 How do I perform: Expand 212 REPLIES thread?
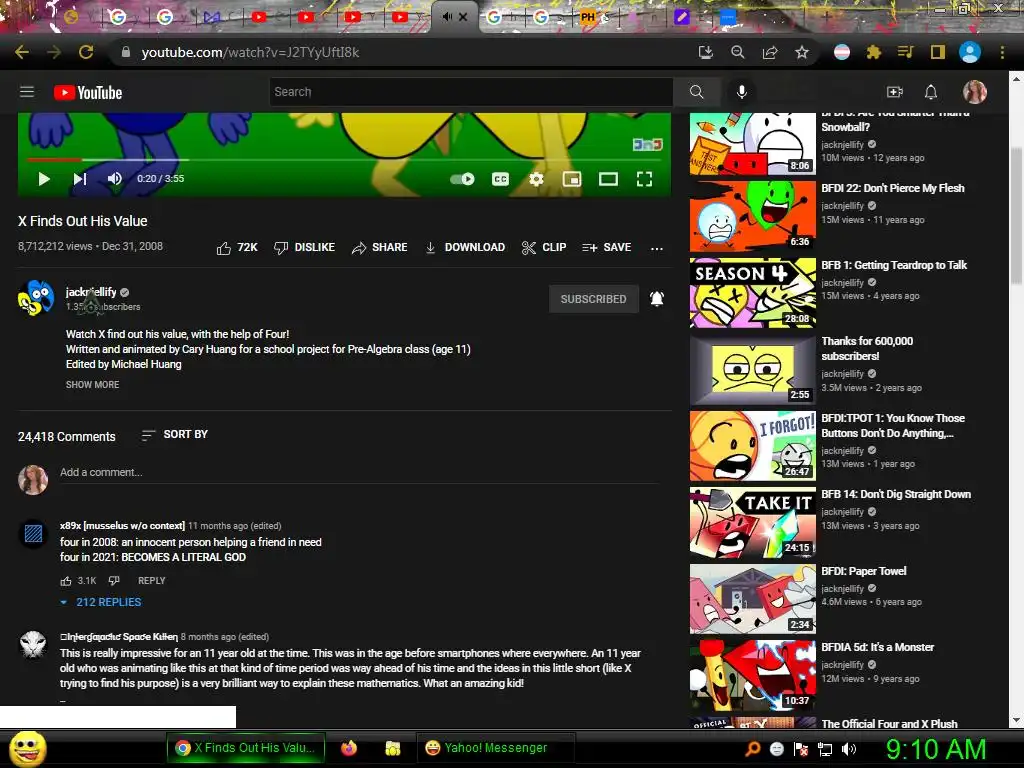(101, 602)
